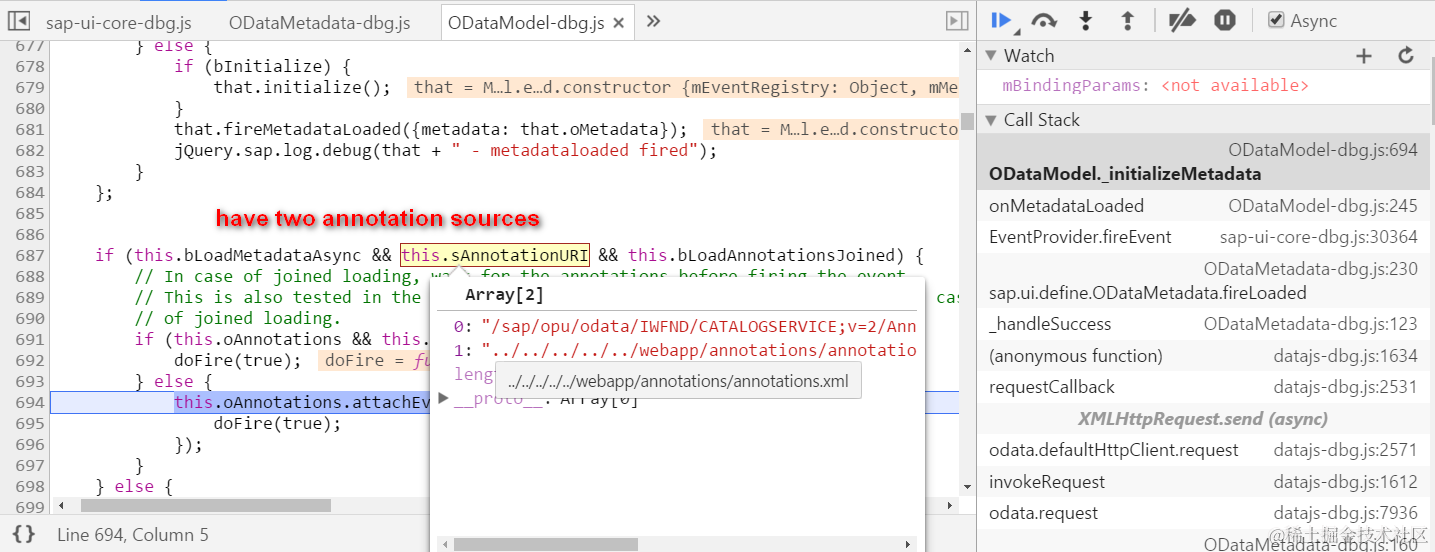This screenshot has width=1435, height=552.
Task: Click line number 694 in gutter
Action: [31, 402]
